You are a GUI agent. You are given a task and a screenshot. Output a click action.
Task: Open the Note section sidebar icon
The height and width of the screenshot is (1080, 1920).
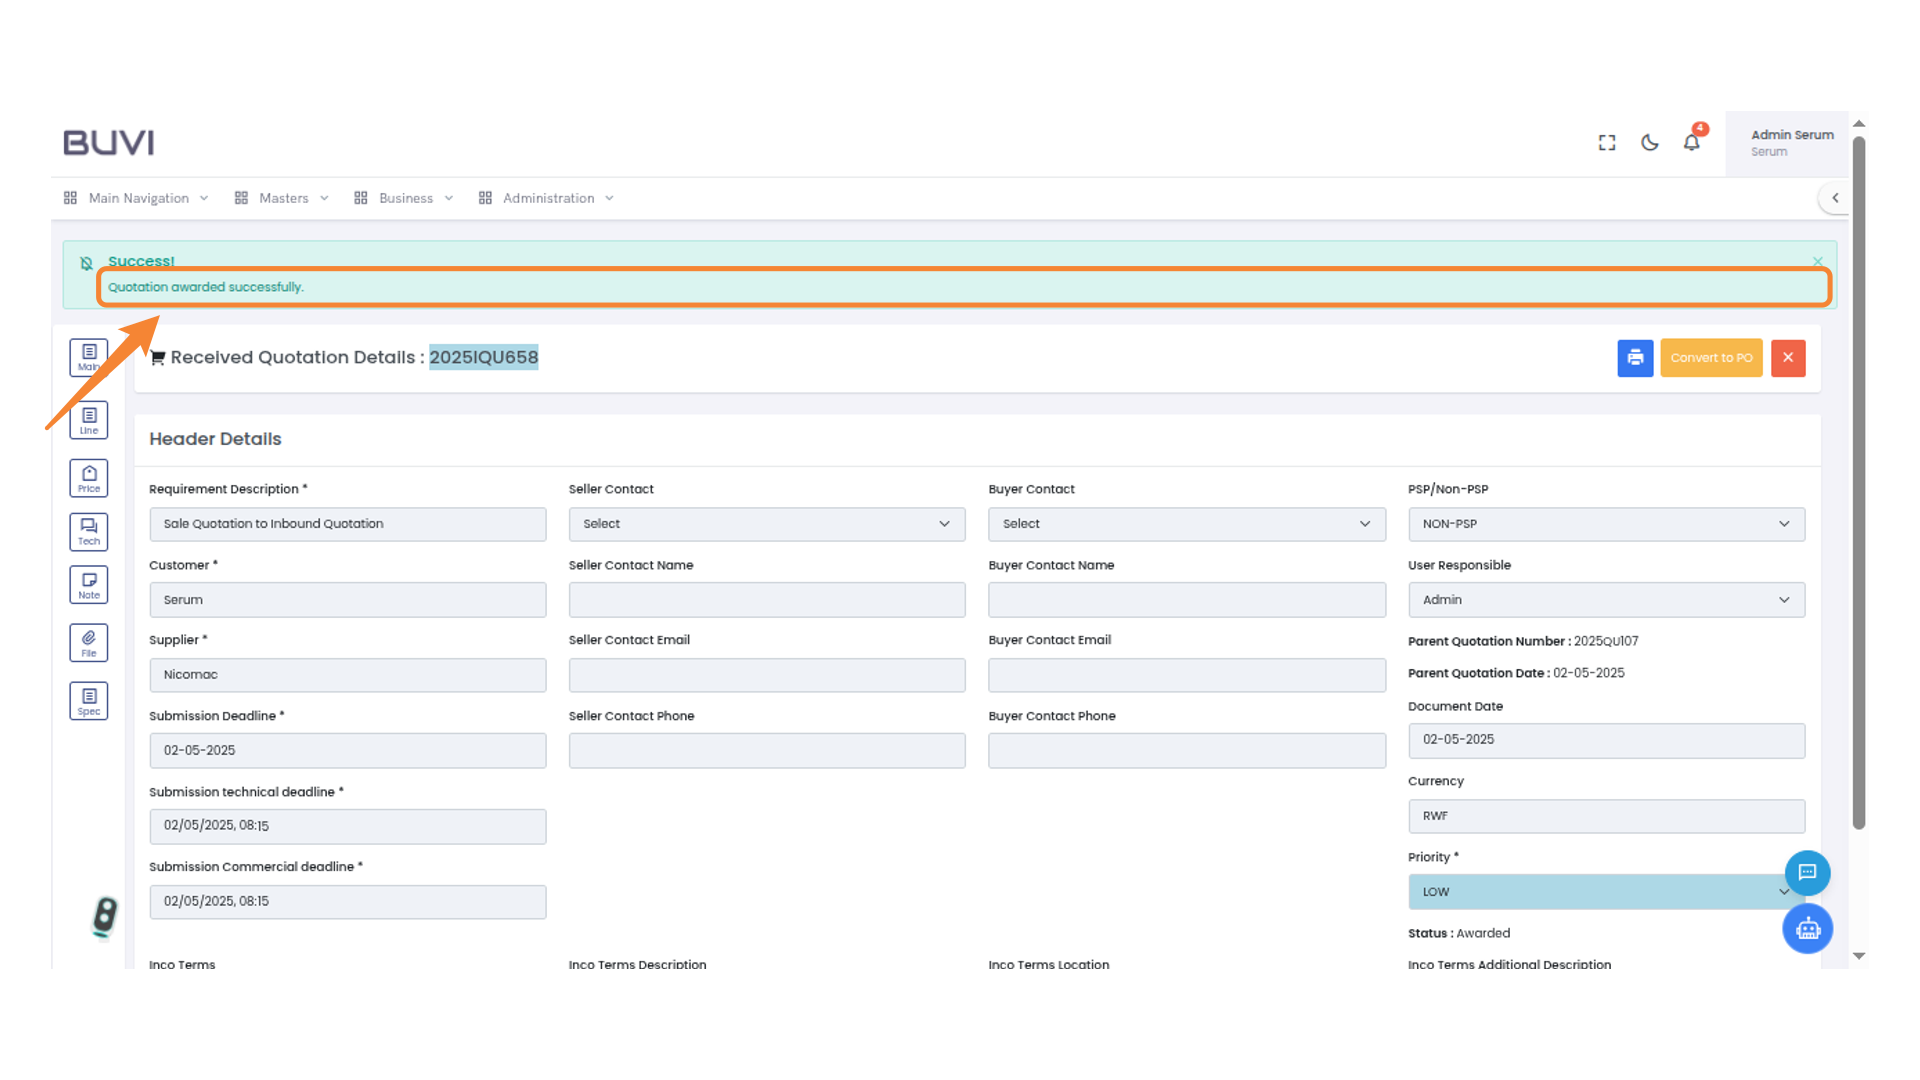(x=89, y=585)
